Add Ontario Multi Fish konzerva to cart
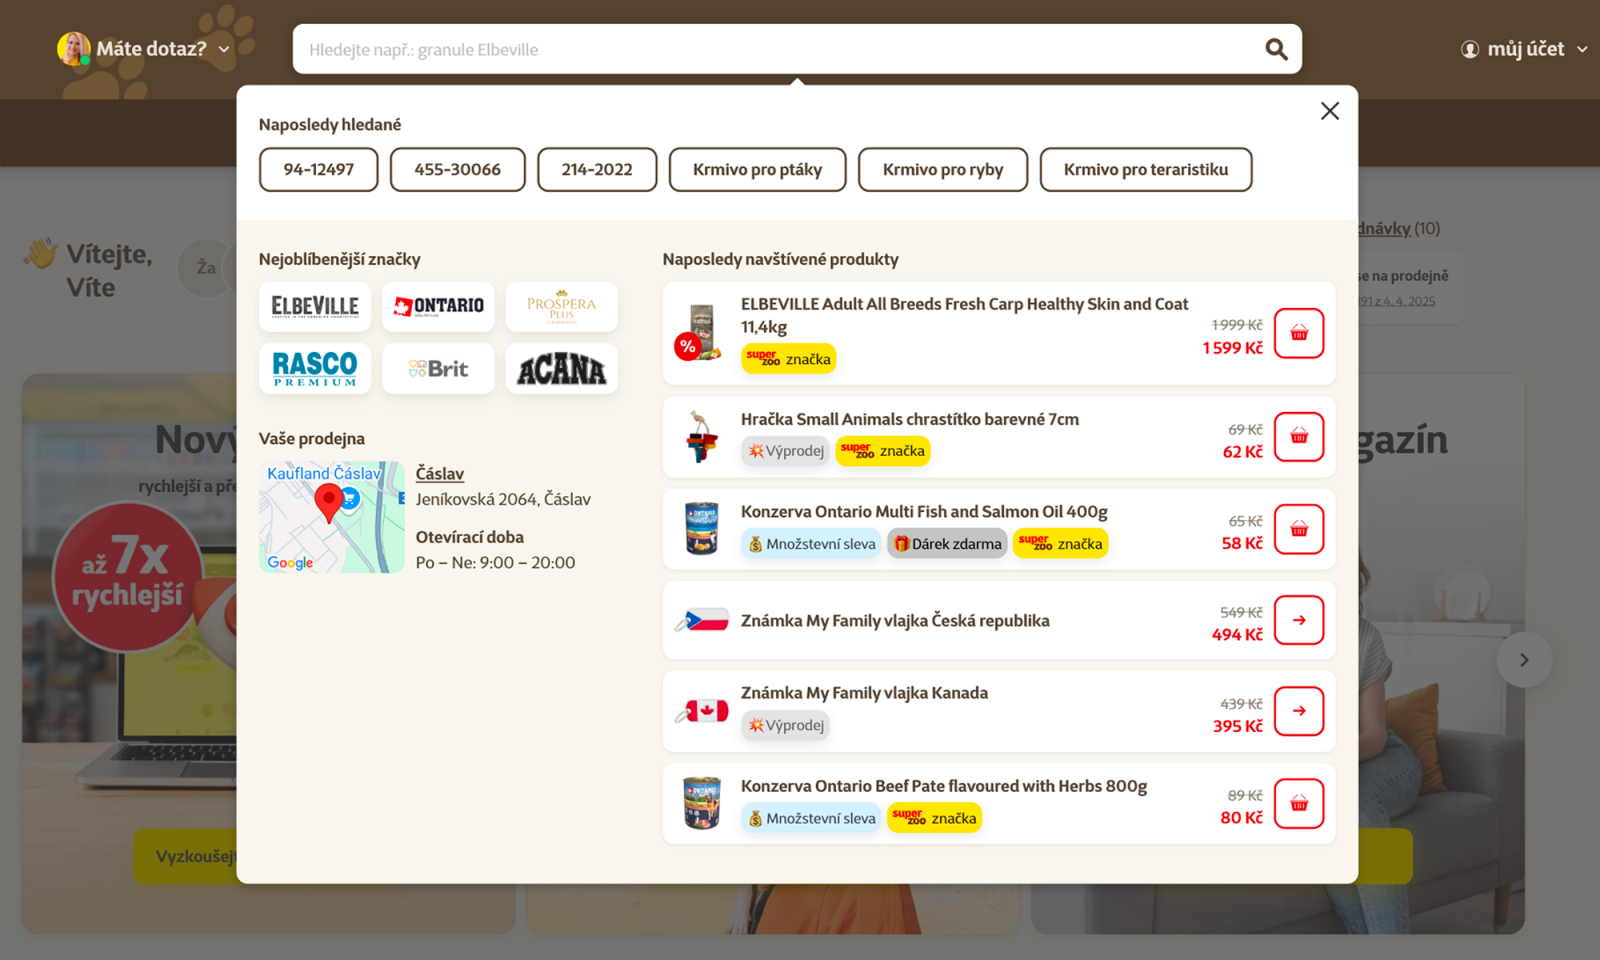The width and height of the screenshot is (1600, 960). tap(1298, 529)
